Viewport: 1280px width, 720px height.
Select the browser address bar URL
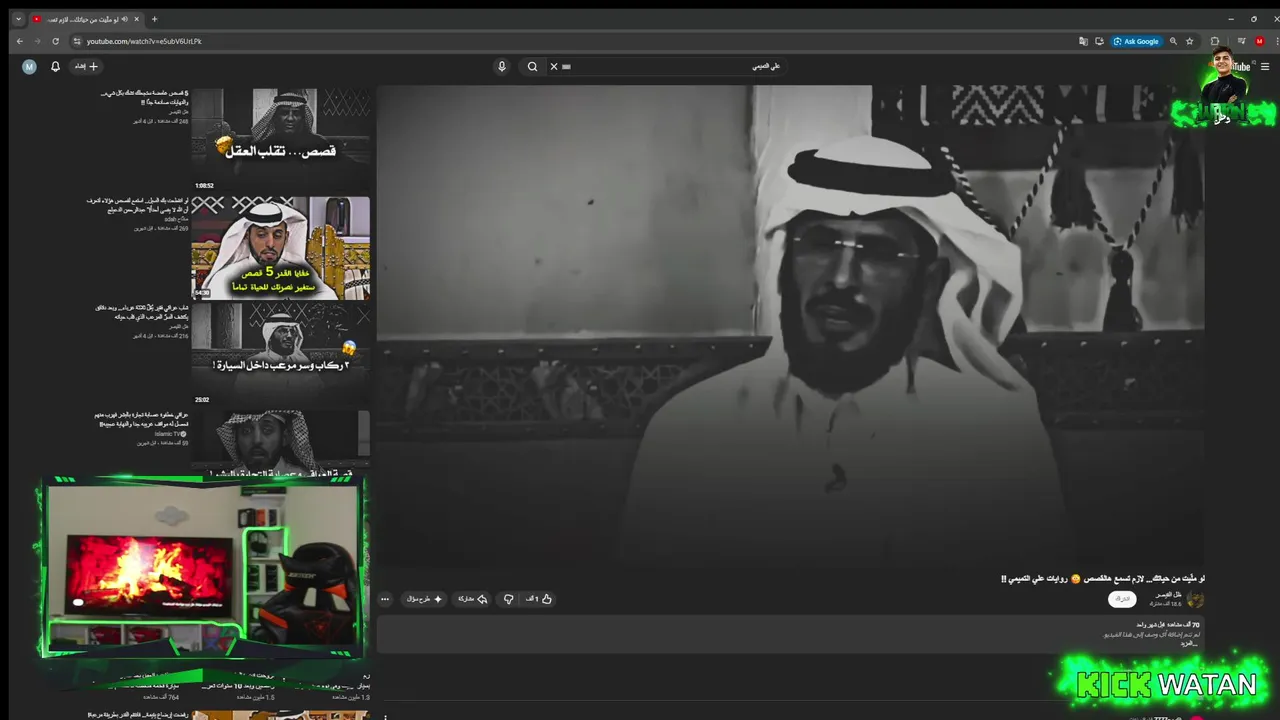click(144, 41)
